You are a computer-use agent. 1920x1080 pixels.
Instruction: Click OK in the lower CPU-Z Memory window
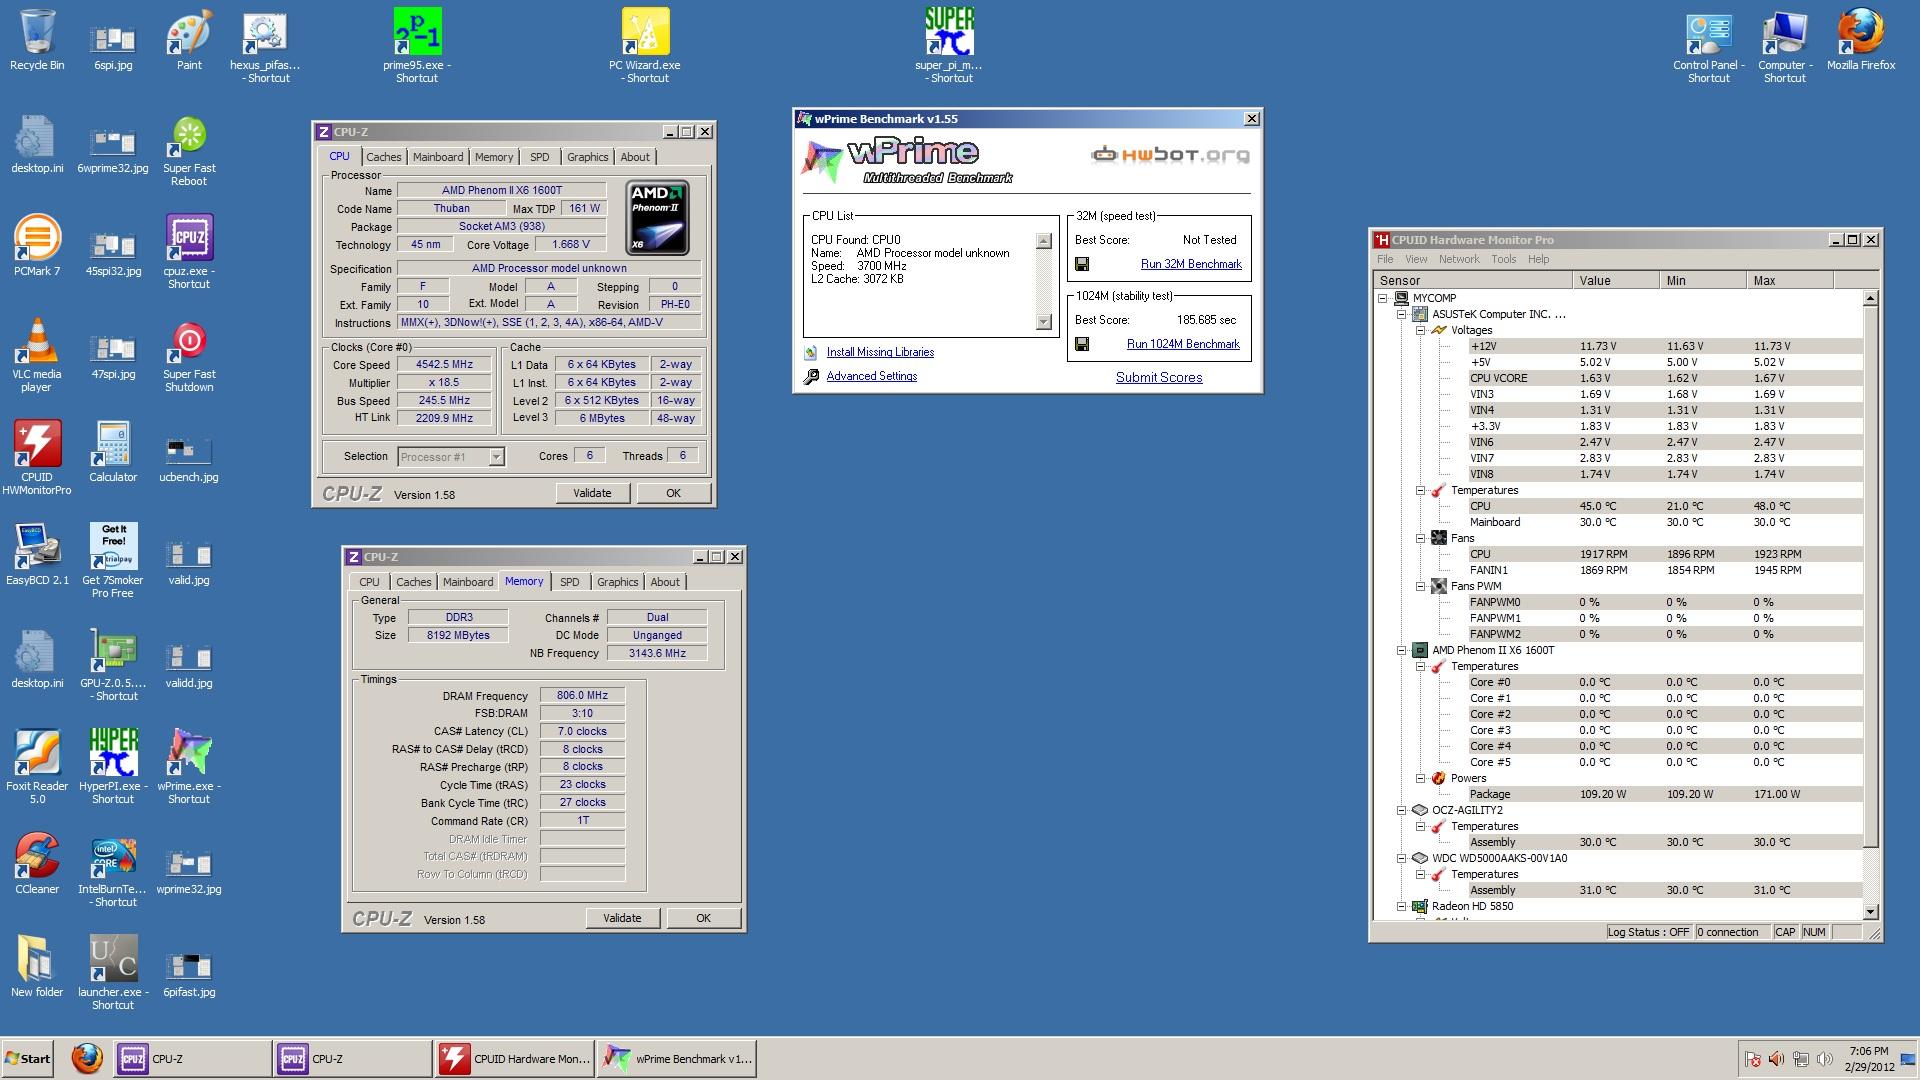pos(703,918)
